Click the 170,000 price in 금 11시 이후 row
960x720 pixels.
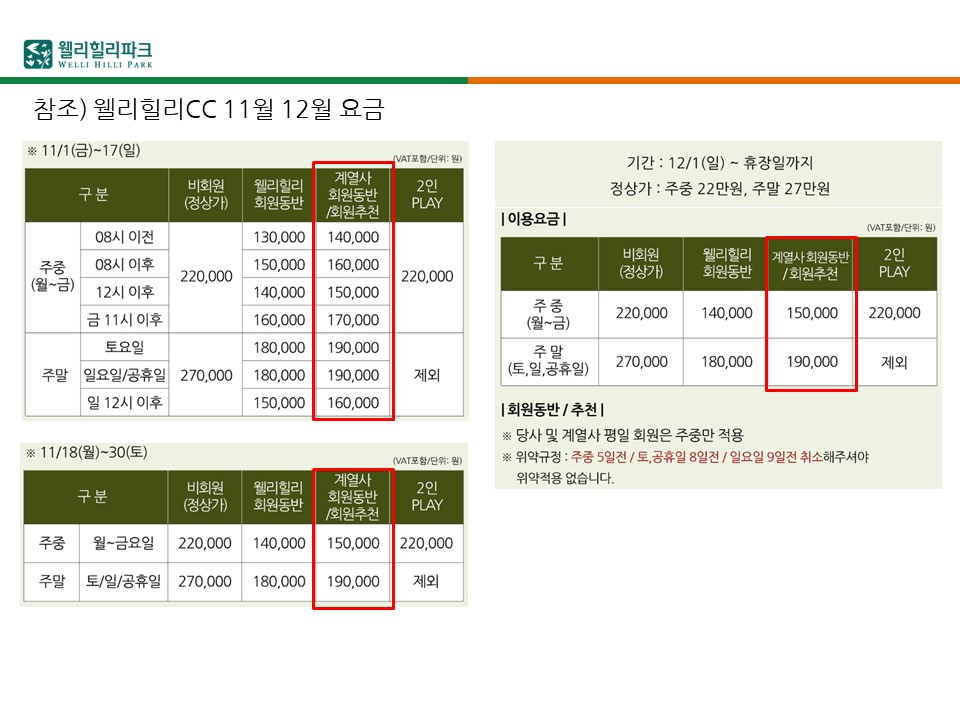pyautogui.click(x=353, y=320)
